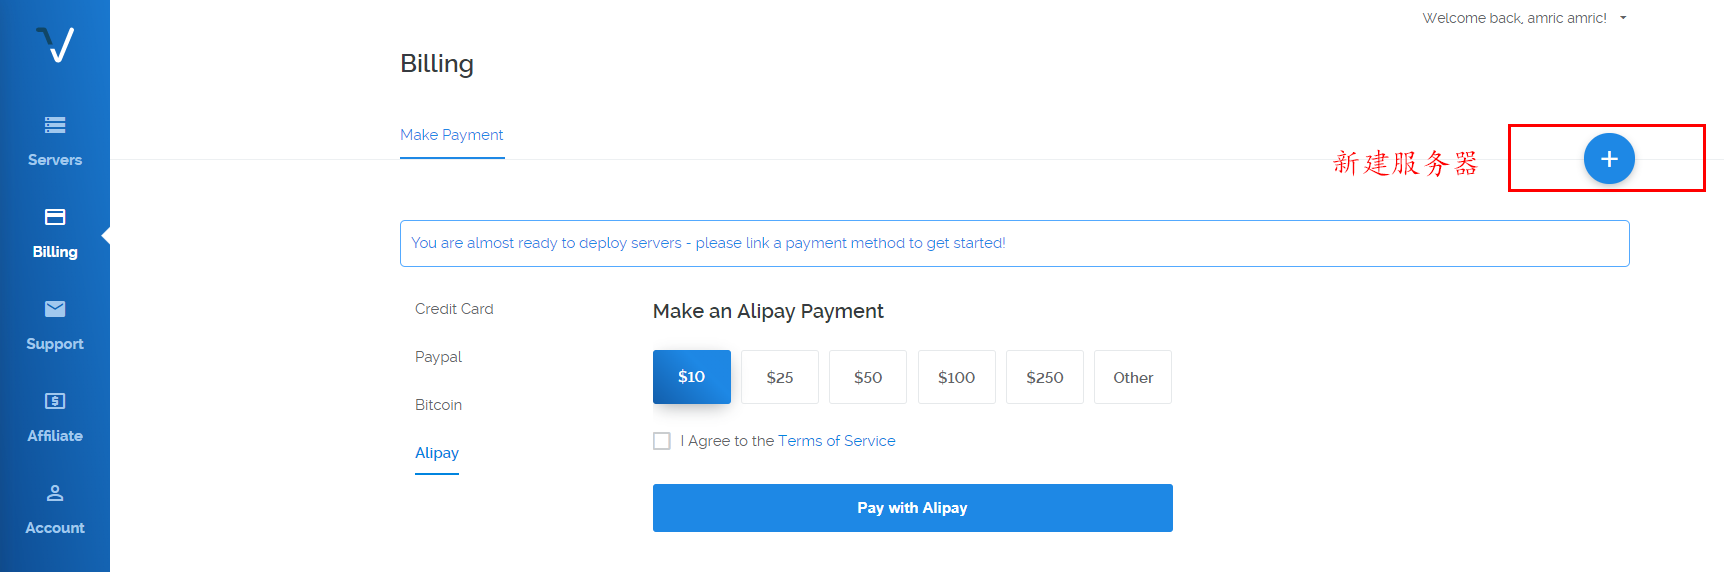Viewport: 1724px width, 572px height.
Task: Select the Alipay payment method
Action: click(437, 453)
